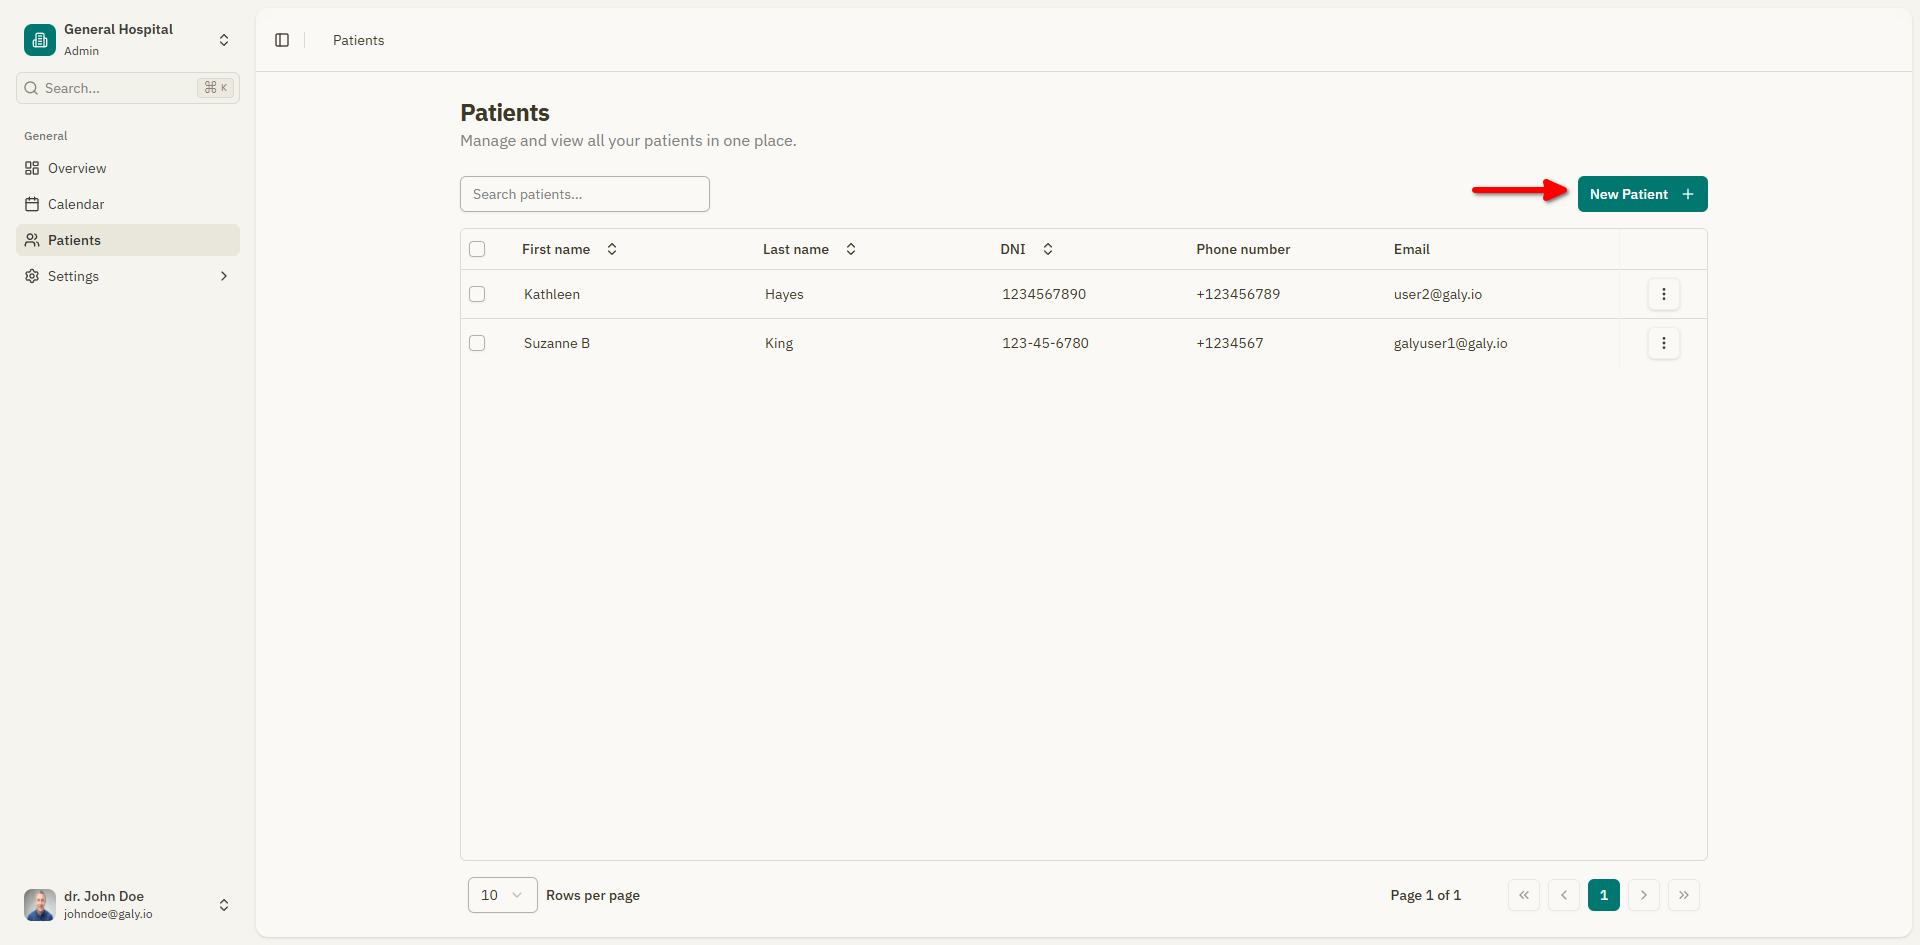This screenshot has height=945, width=1920.
Task: Select the Calendar icon in sidebar
Action: tap(31, 204)
